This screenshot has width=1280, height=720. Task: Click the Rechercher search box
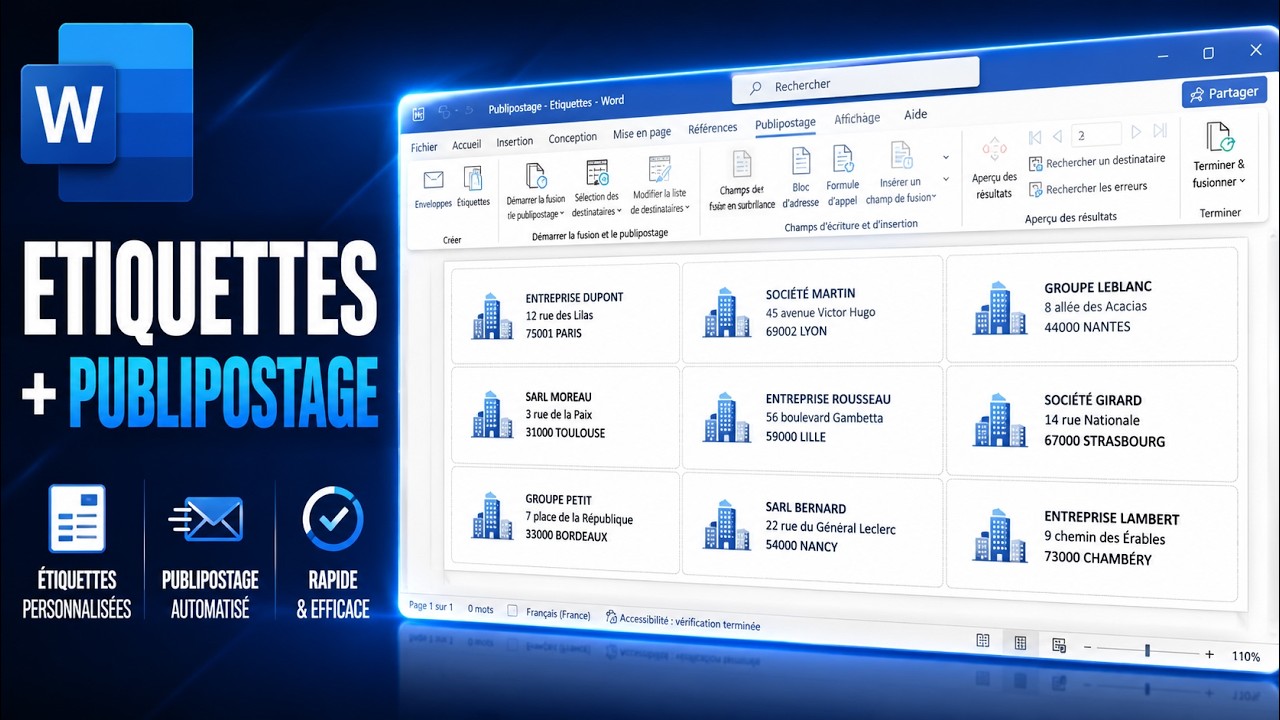point(855,80)
